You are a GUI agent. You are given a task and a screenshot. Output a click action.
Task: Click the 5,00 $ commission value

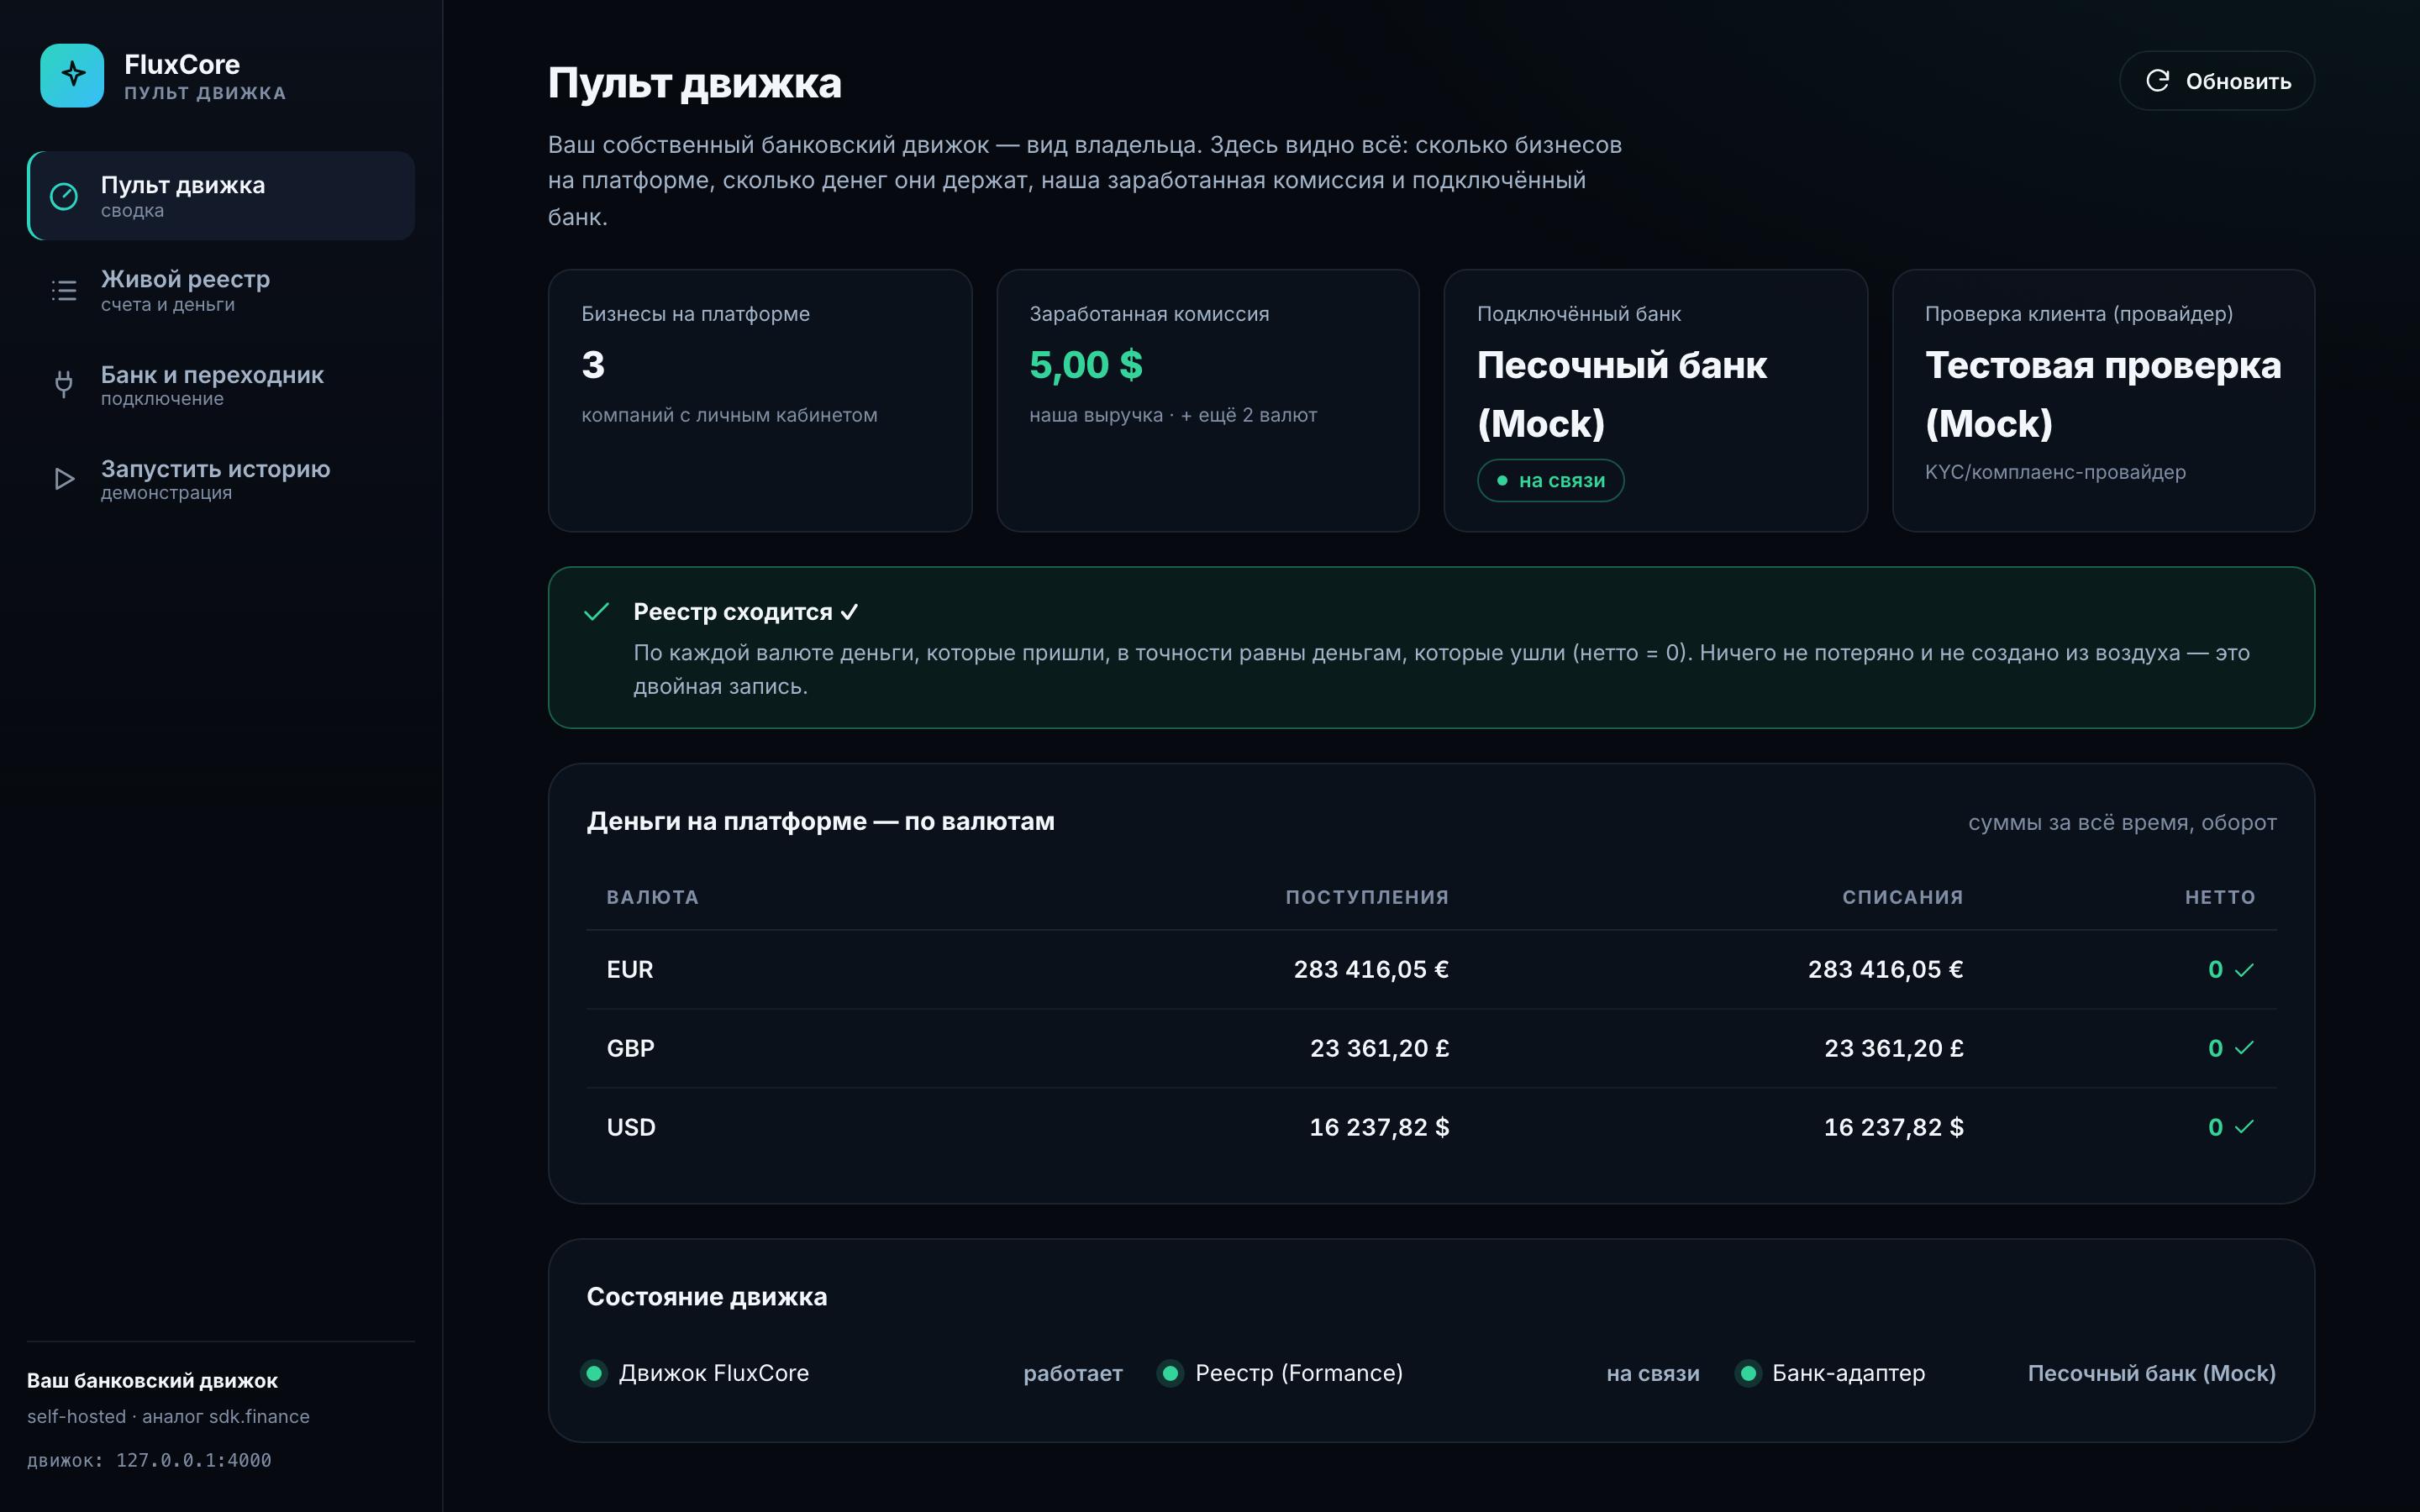[1086, 365]
